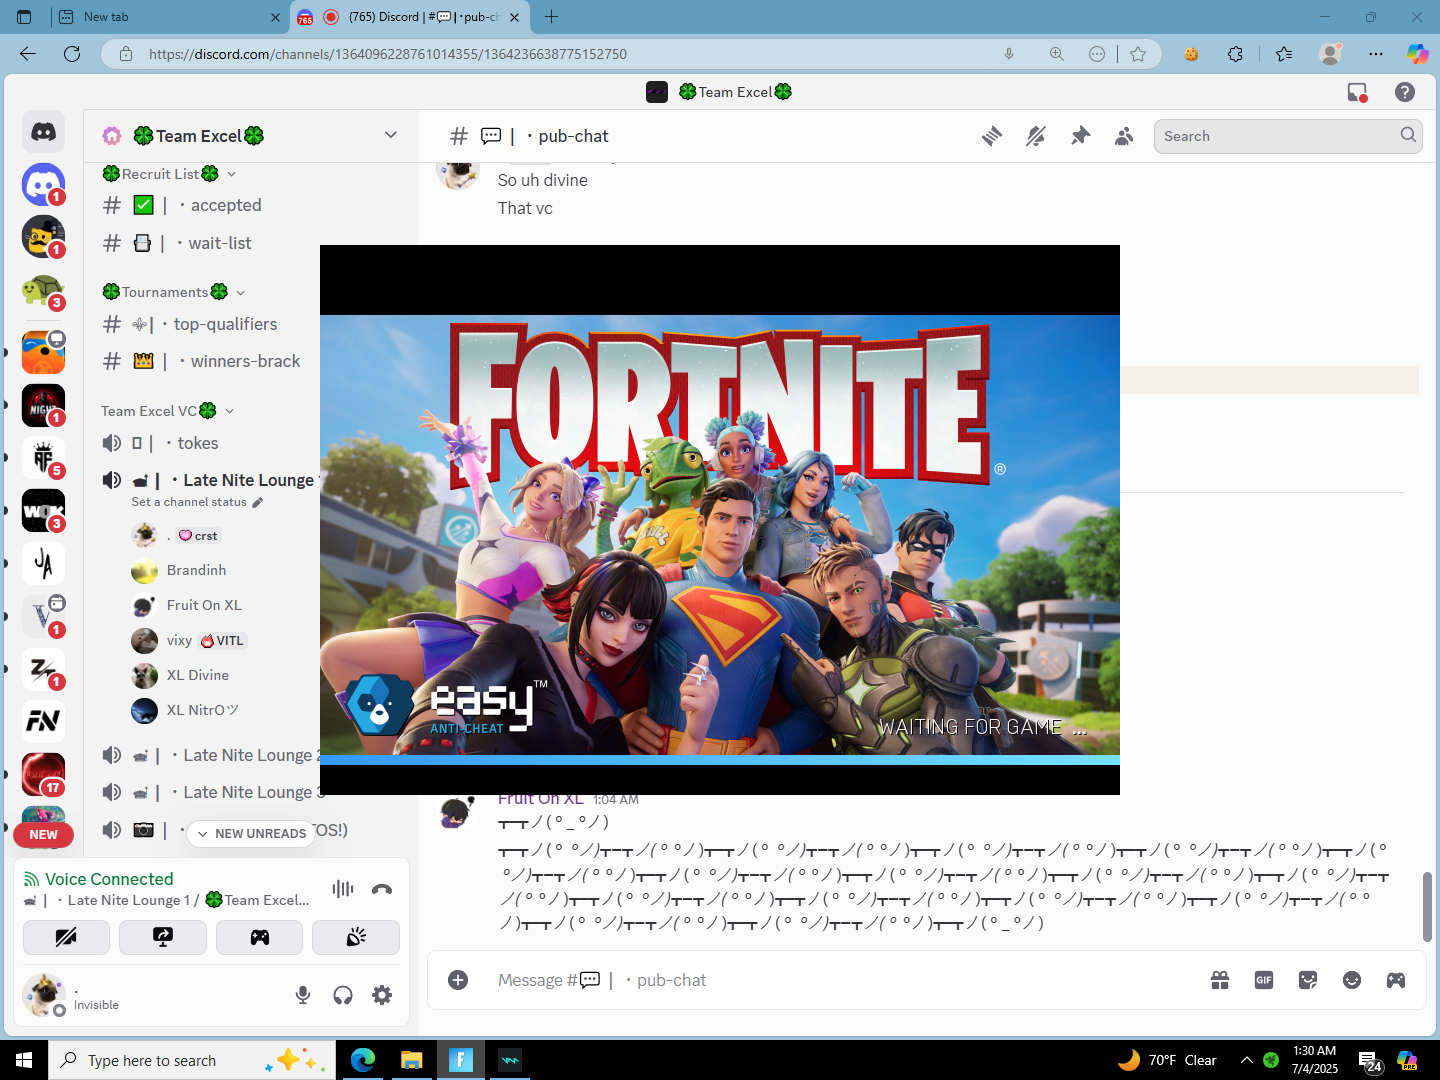Screen dimensions: 1440x1080
Task: Open the Discord inbox icon
Action: 1357,92
